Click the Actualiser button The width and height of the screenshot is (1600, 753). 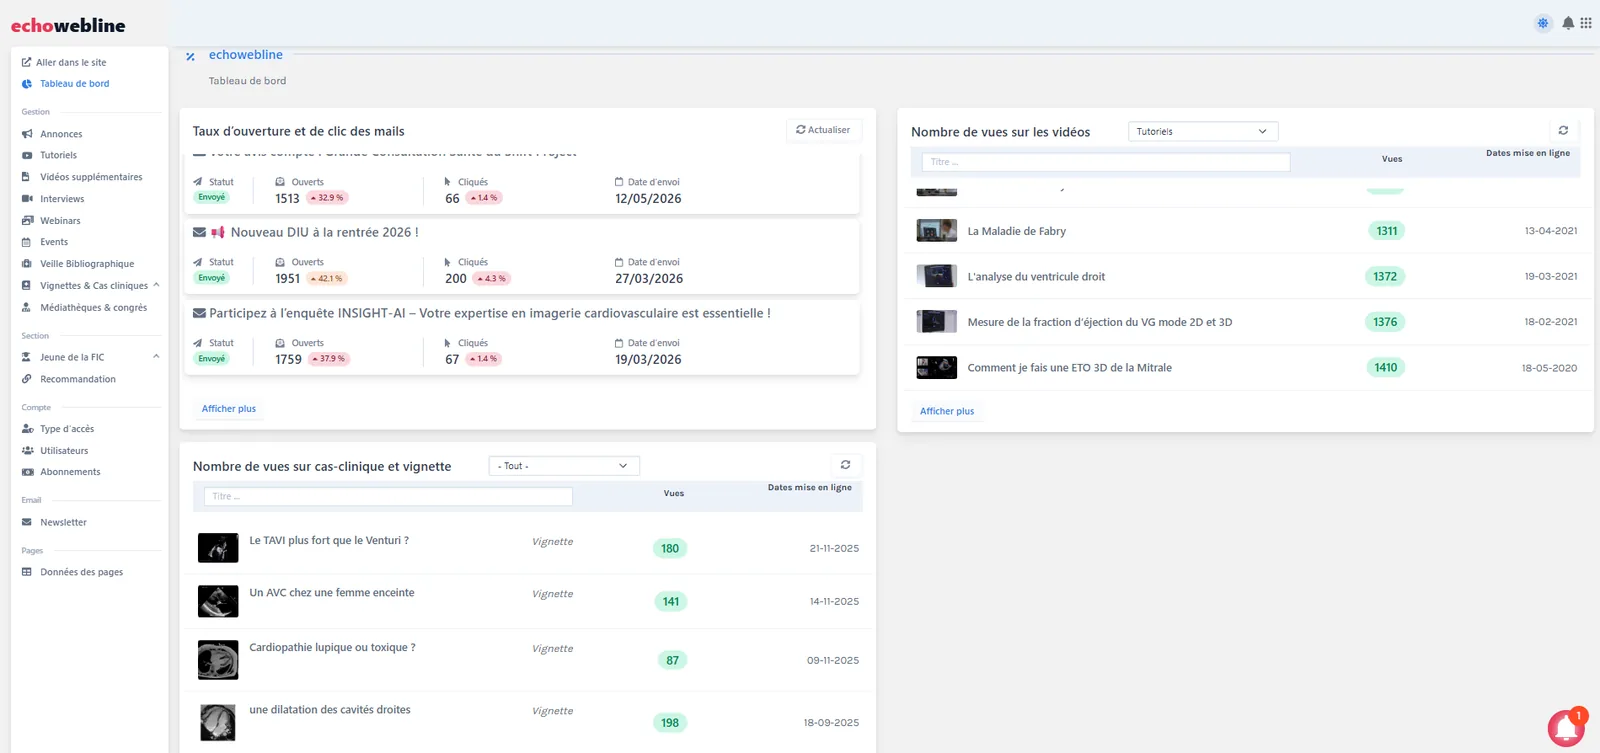click(823, 130)
